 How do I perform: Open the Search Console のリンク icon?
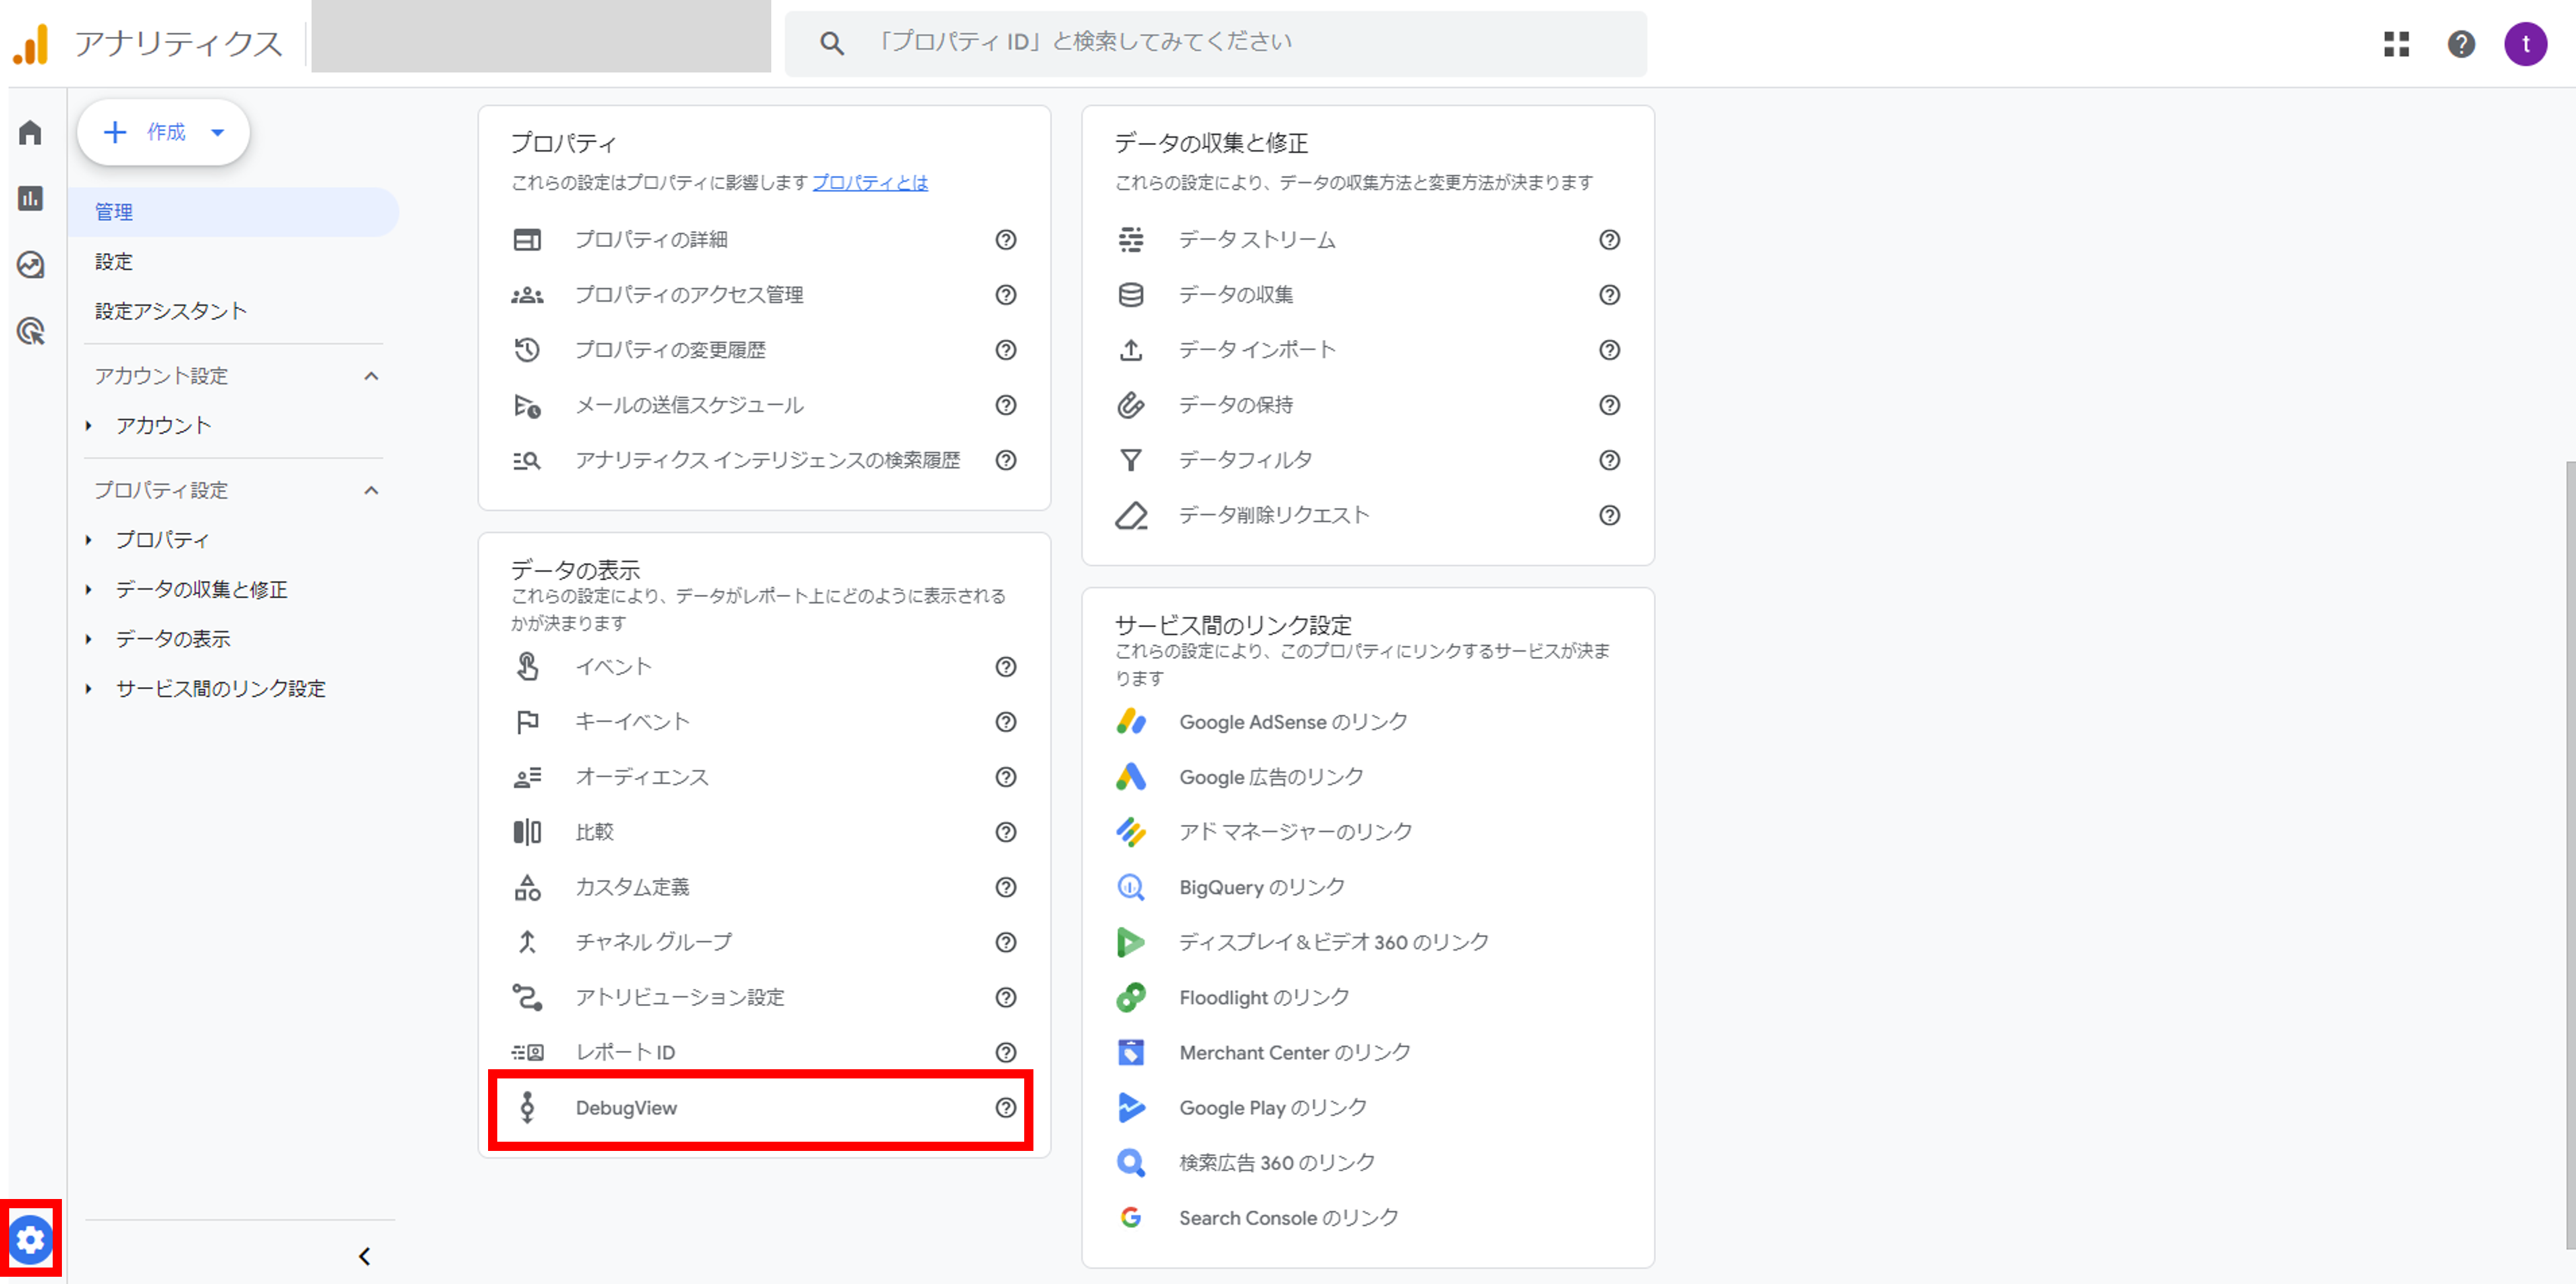coord(1131,1217)
